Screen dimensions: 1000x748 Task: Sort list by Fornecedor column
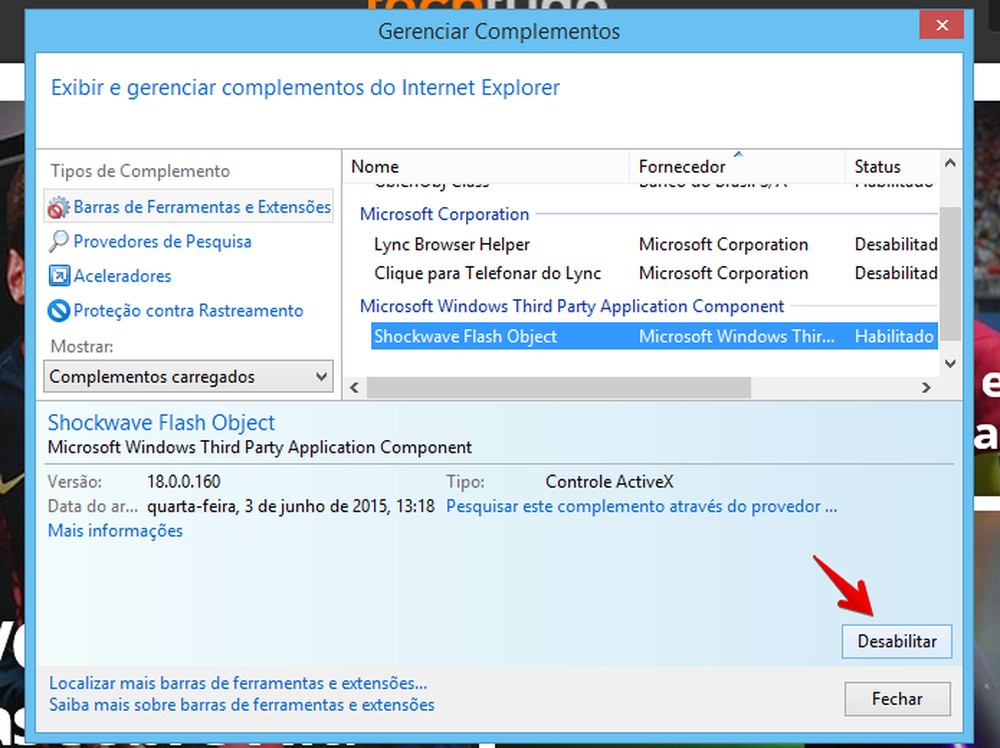tap(737, 166)
